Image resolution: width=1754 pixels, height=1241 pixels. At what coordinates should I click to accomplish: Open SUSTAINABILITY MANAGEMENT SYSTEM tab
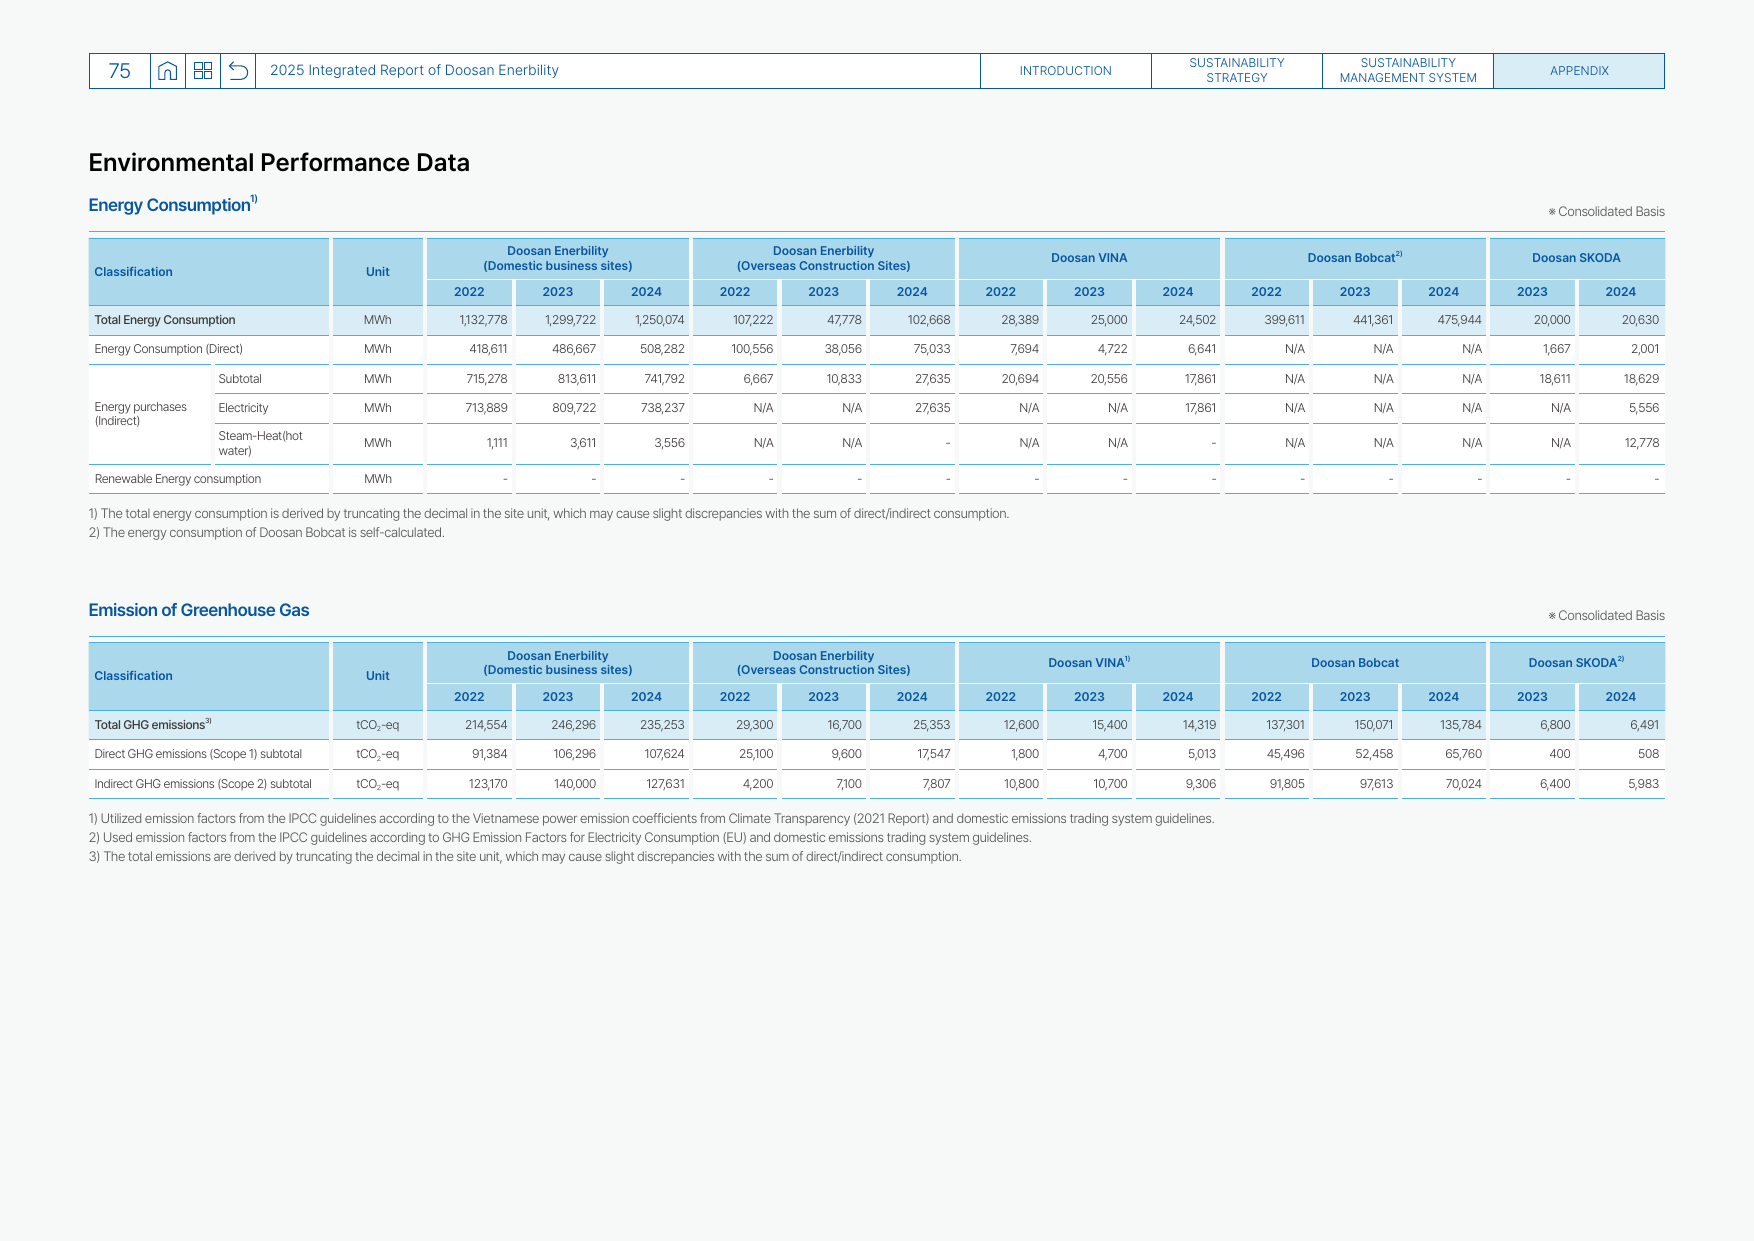pos(1408,71)
